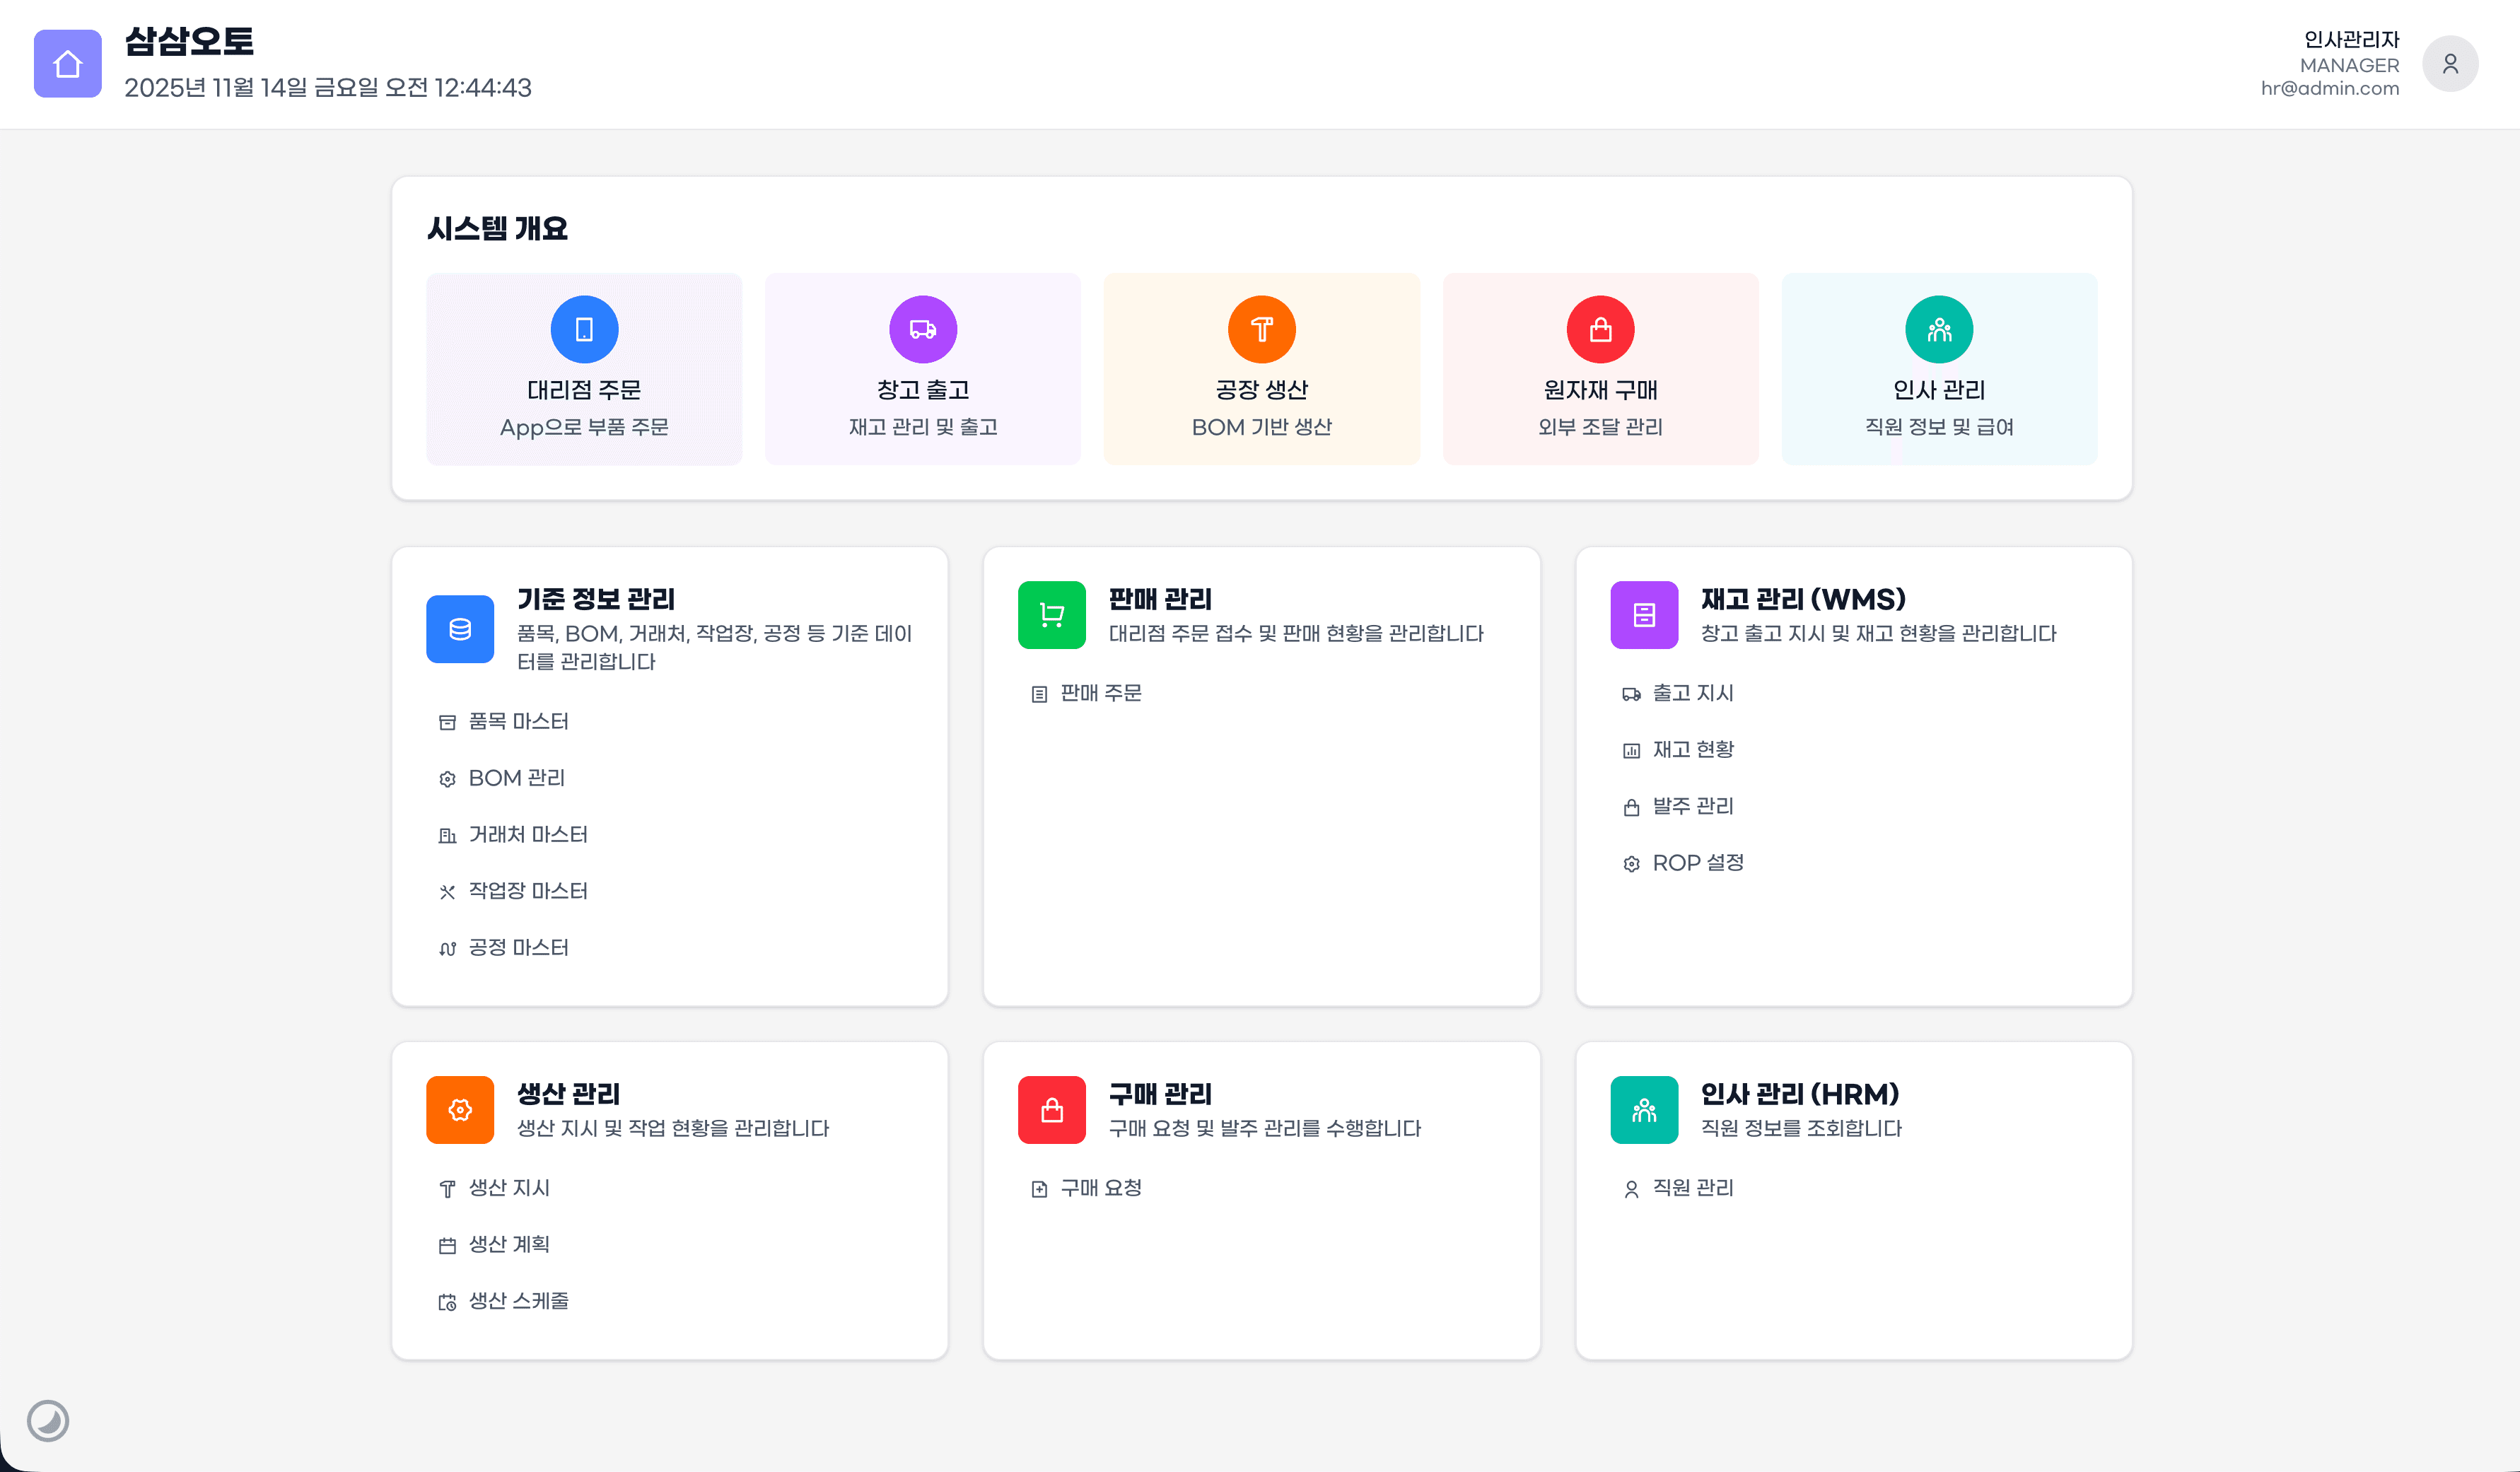The width and height of the screenshot is (2520, 1472).
Task: Open ROP 설정 link
Action: pyautogui.click(x=1697, y=862)
